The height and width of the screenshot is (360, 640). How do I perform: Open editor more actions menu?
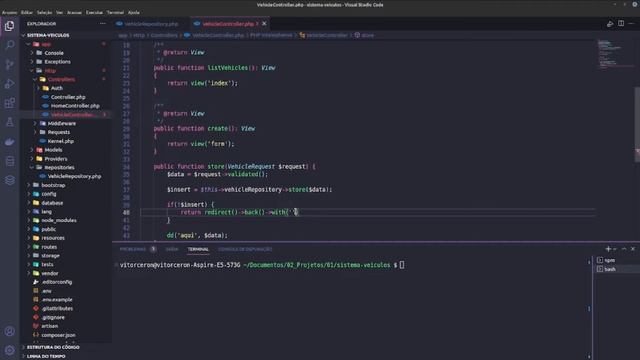point(631,24)
